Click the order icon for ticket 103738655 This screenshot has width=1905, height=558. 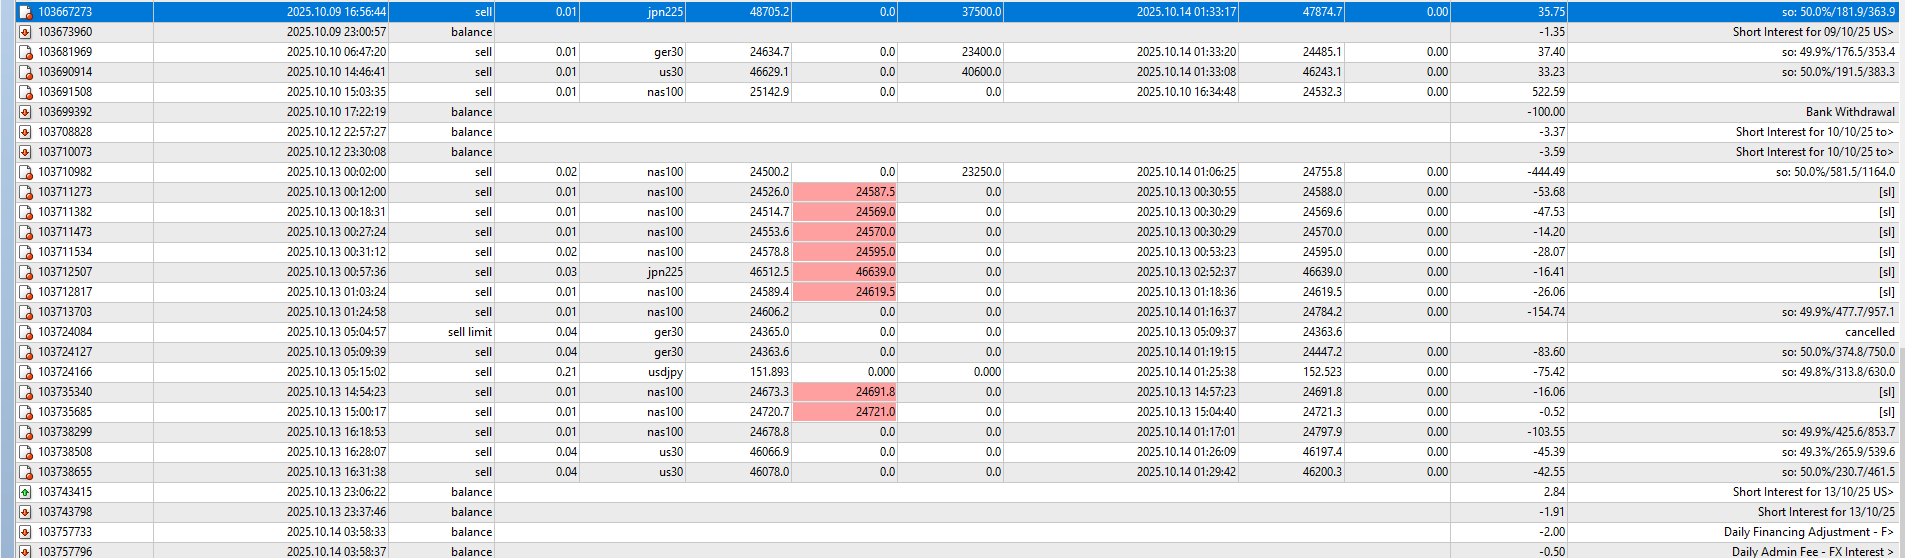pyautogui.click(x=25, y=472)
